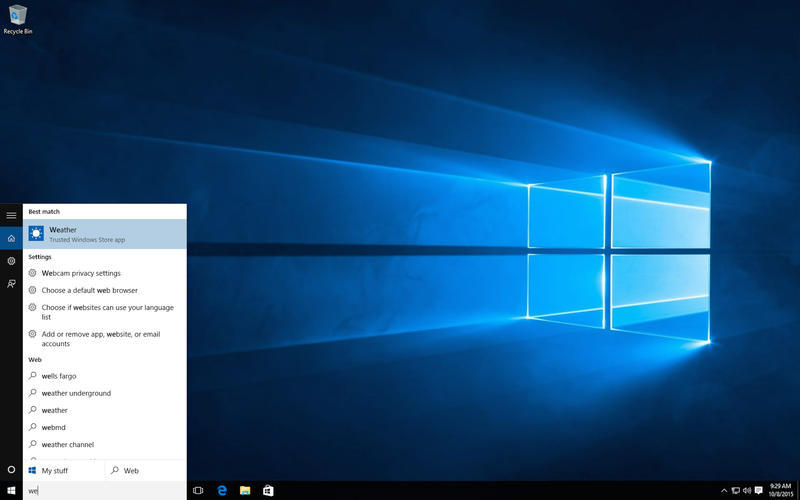Open File Explorer from the taskbar
This screenshot has width=800, height=500.
245,491
